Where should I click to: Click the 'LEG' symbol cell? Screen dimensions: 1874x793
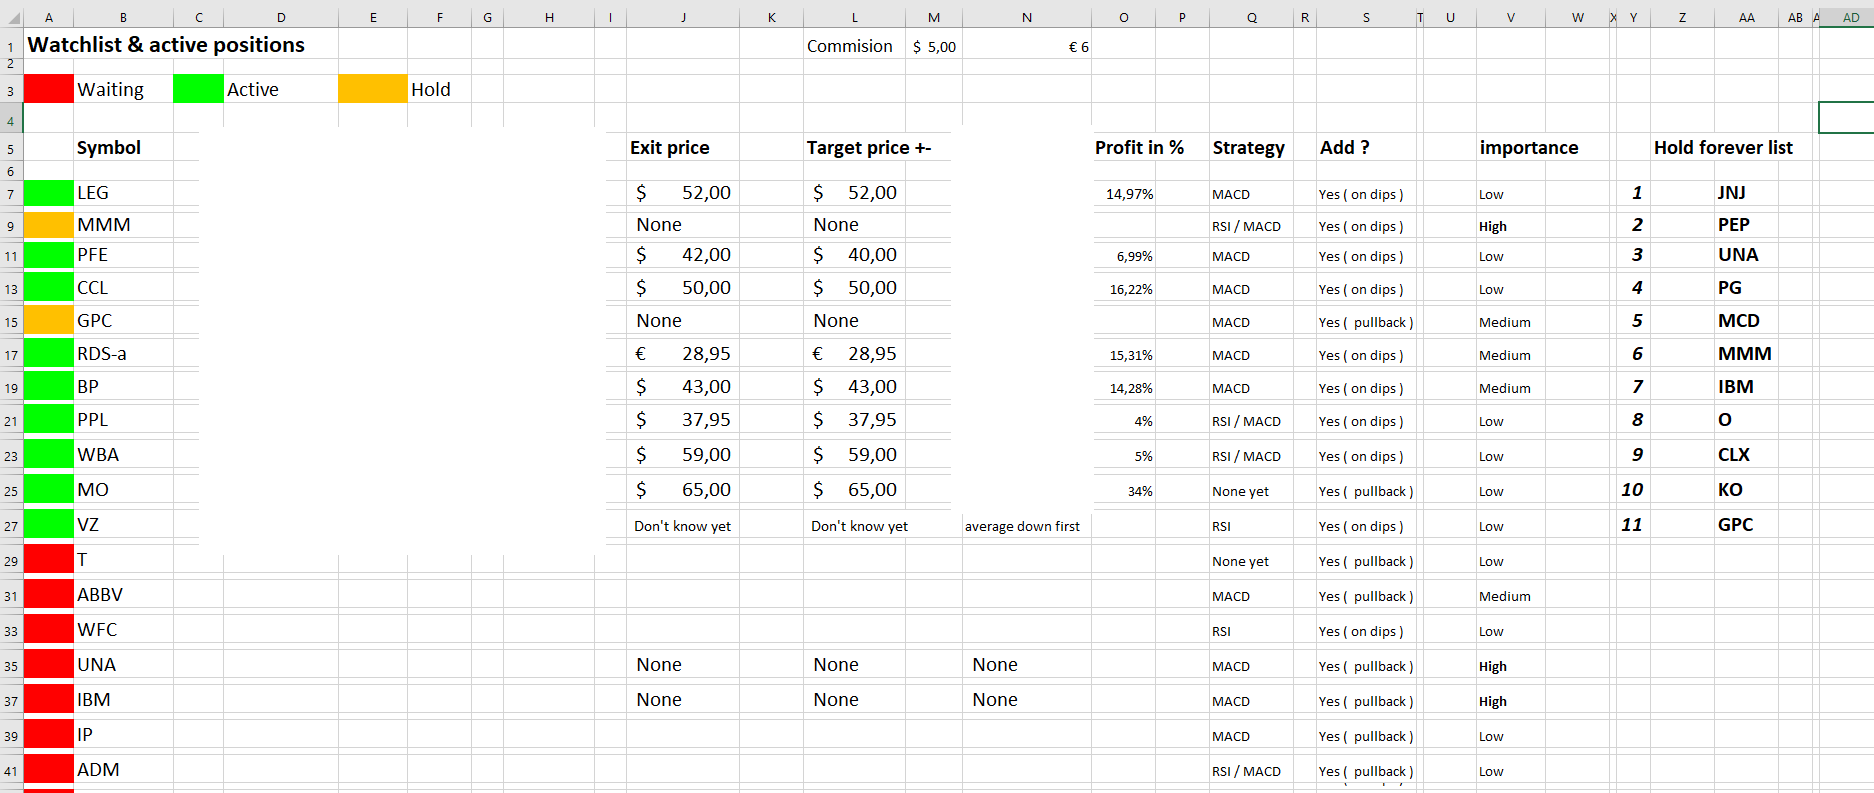123,193
